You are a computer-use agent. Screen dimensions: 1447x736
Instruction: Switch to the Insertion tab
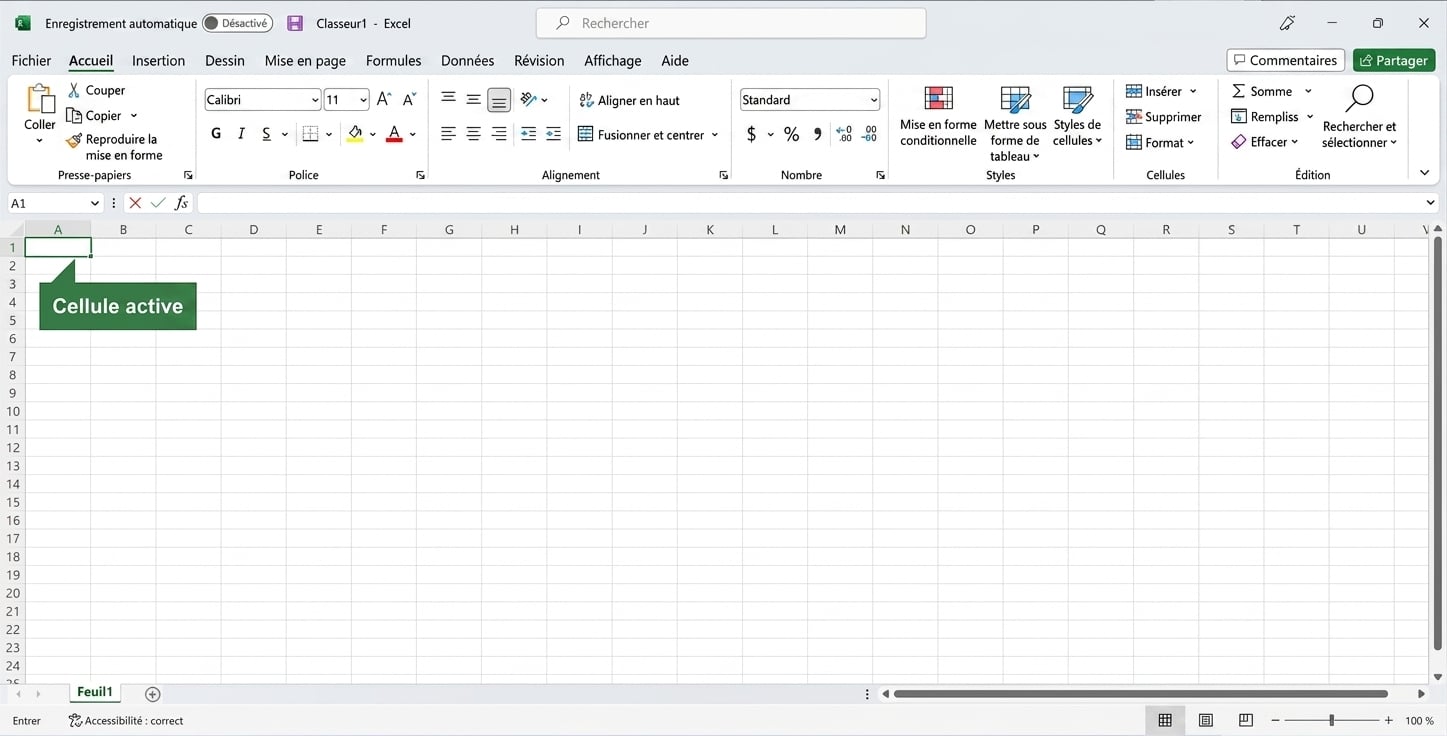point(158,61)
